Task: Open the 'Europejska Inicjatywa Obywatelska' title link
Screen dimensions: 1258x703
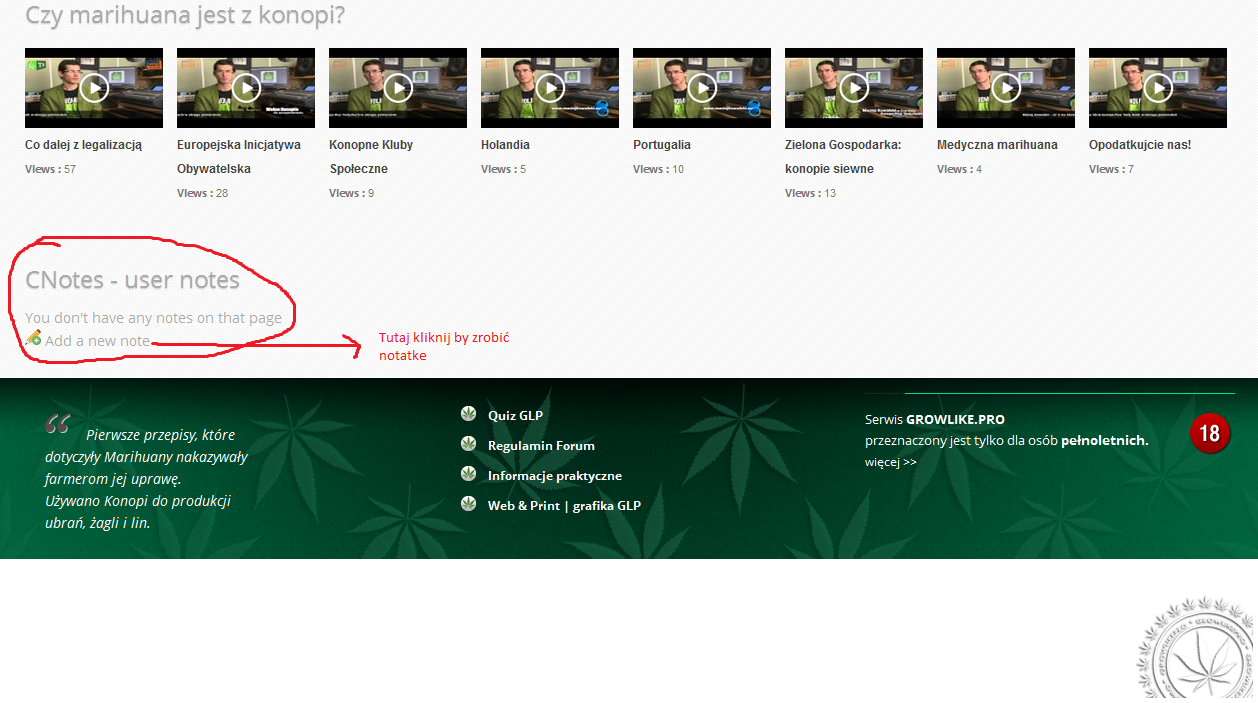Action: coord(239,157)
